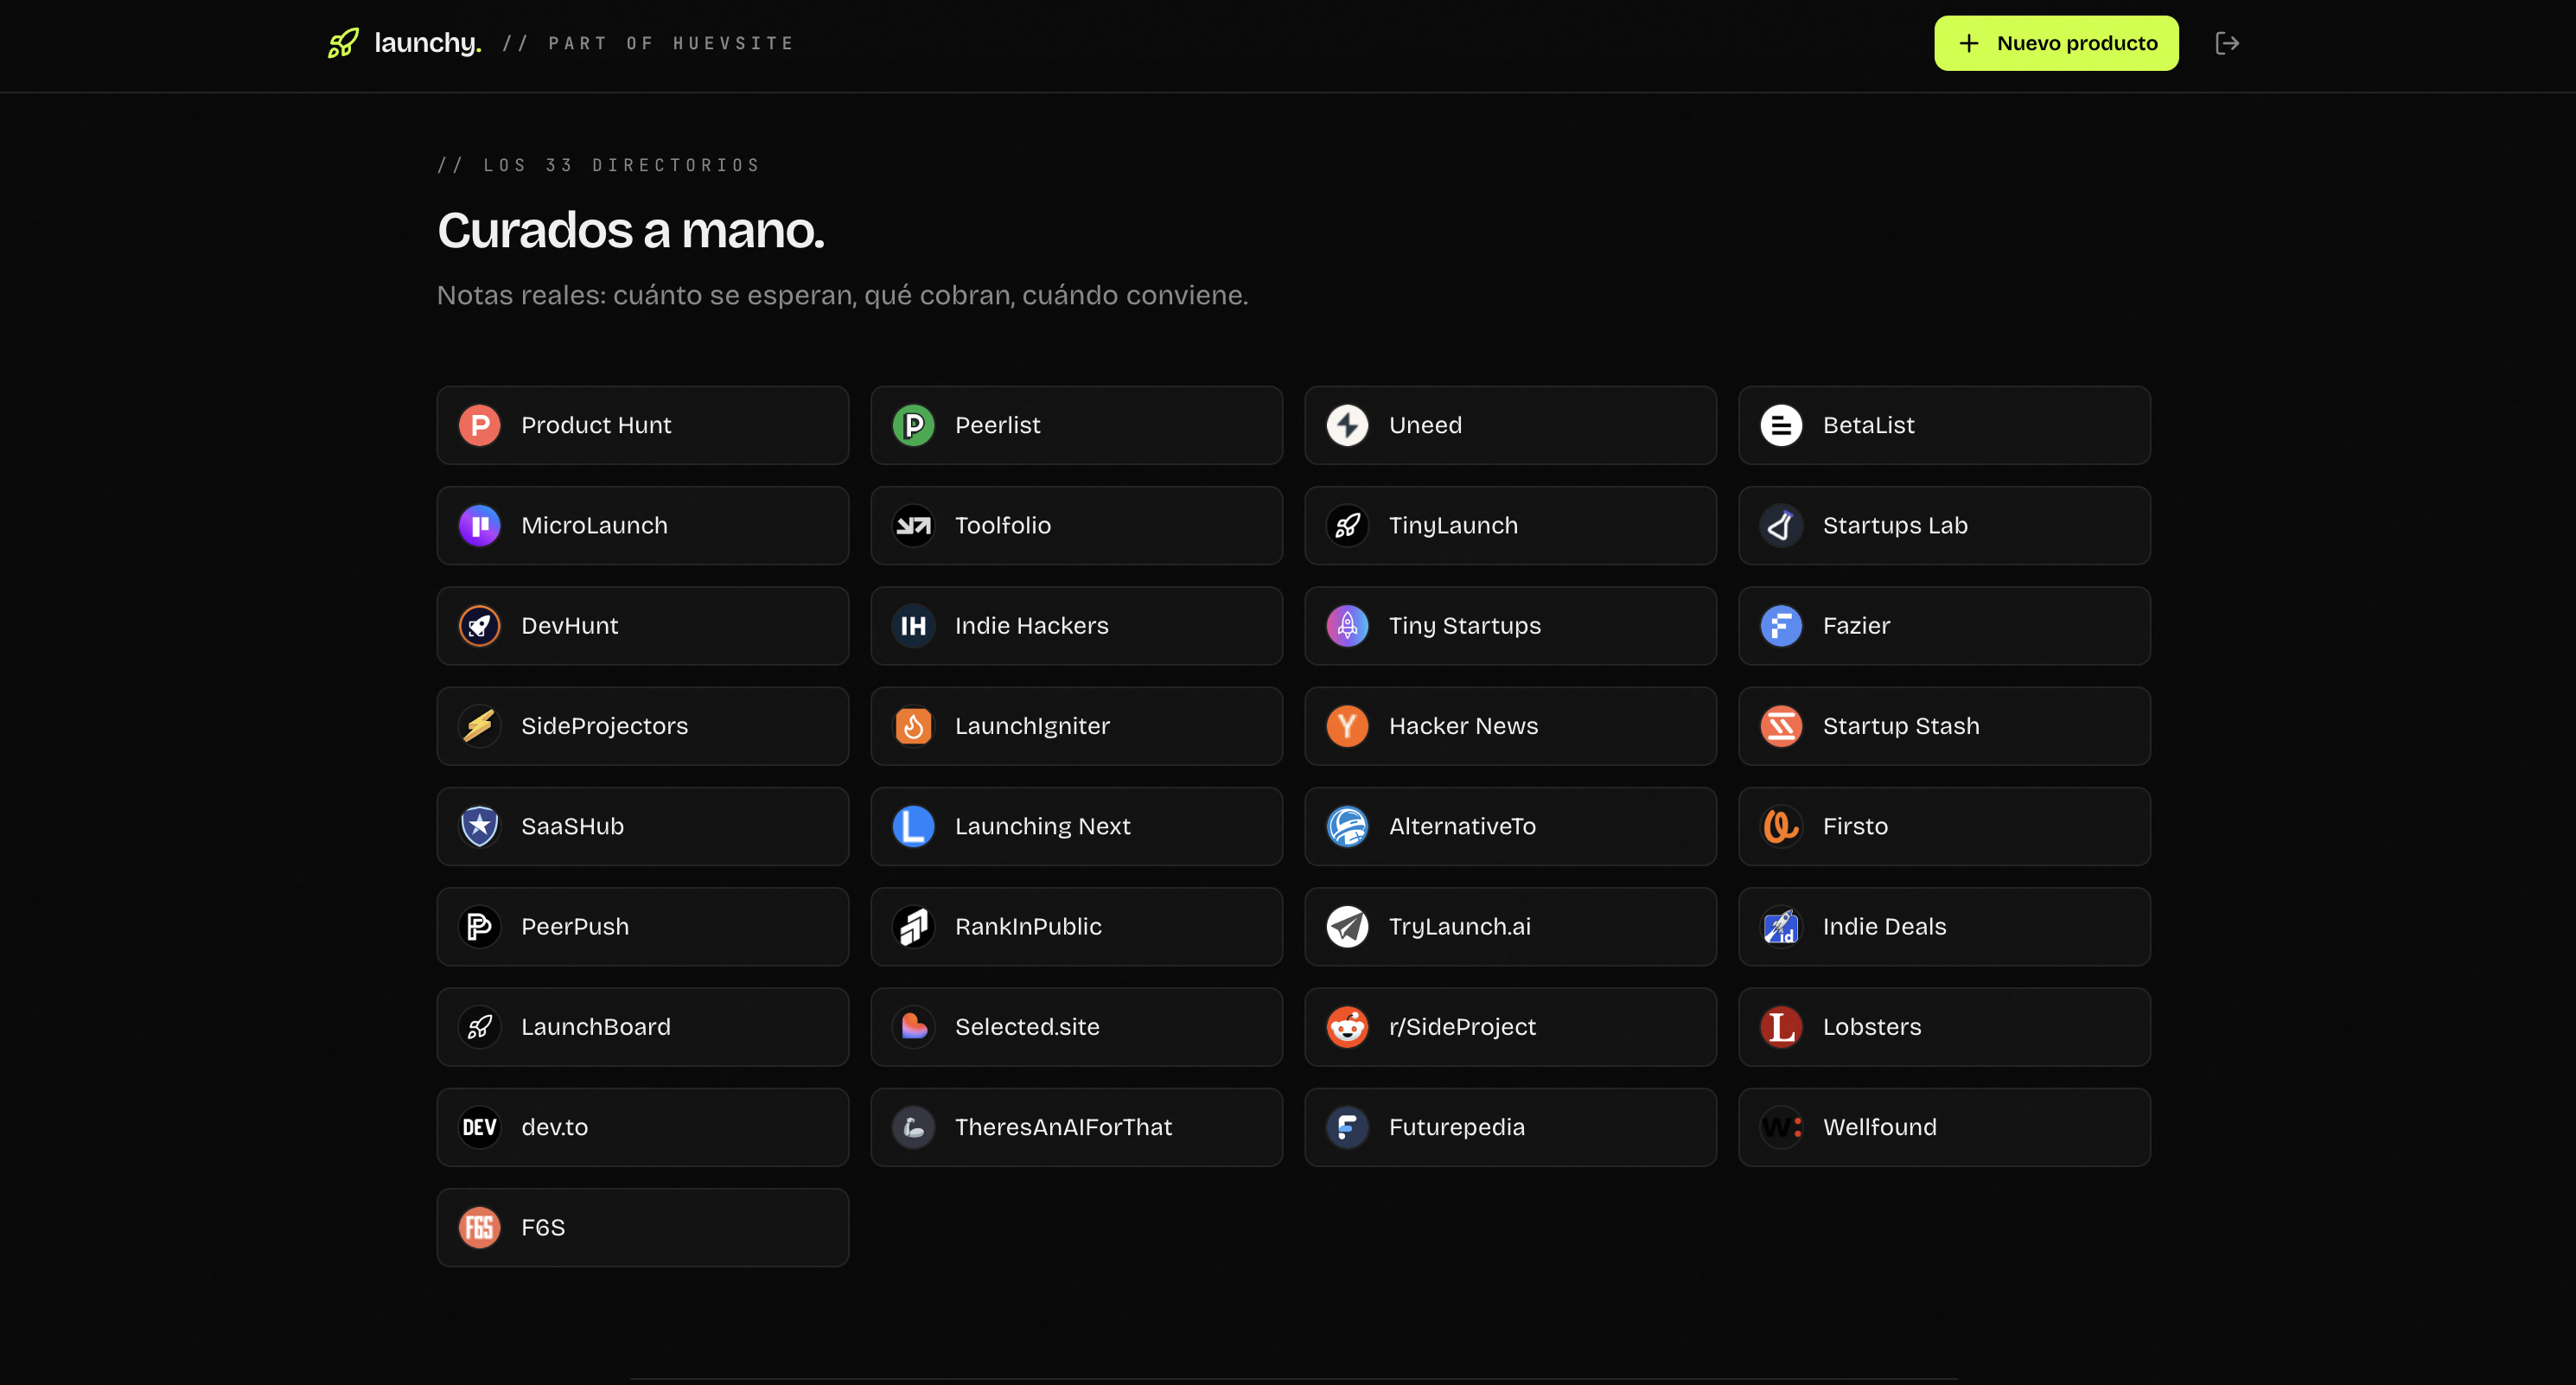Click the Toolfolio logo icon
The image size is (2576, 1385).
coord(914,526)
